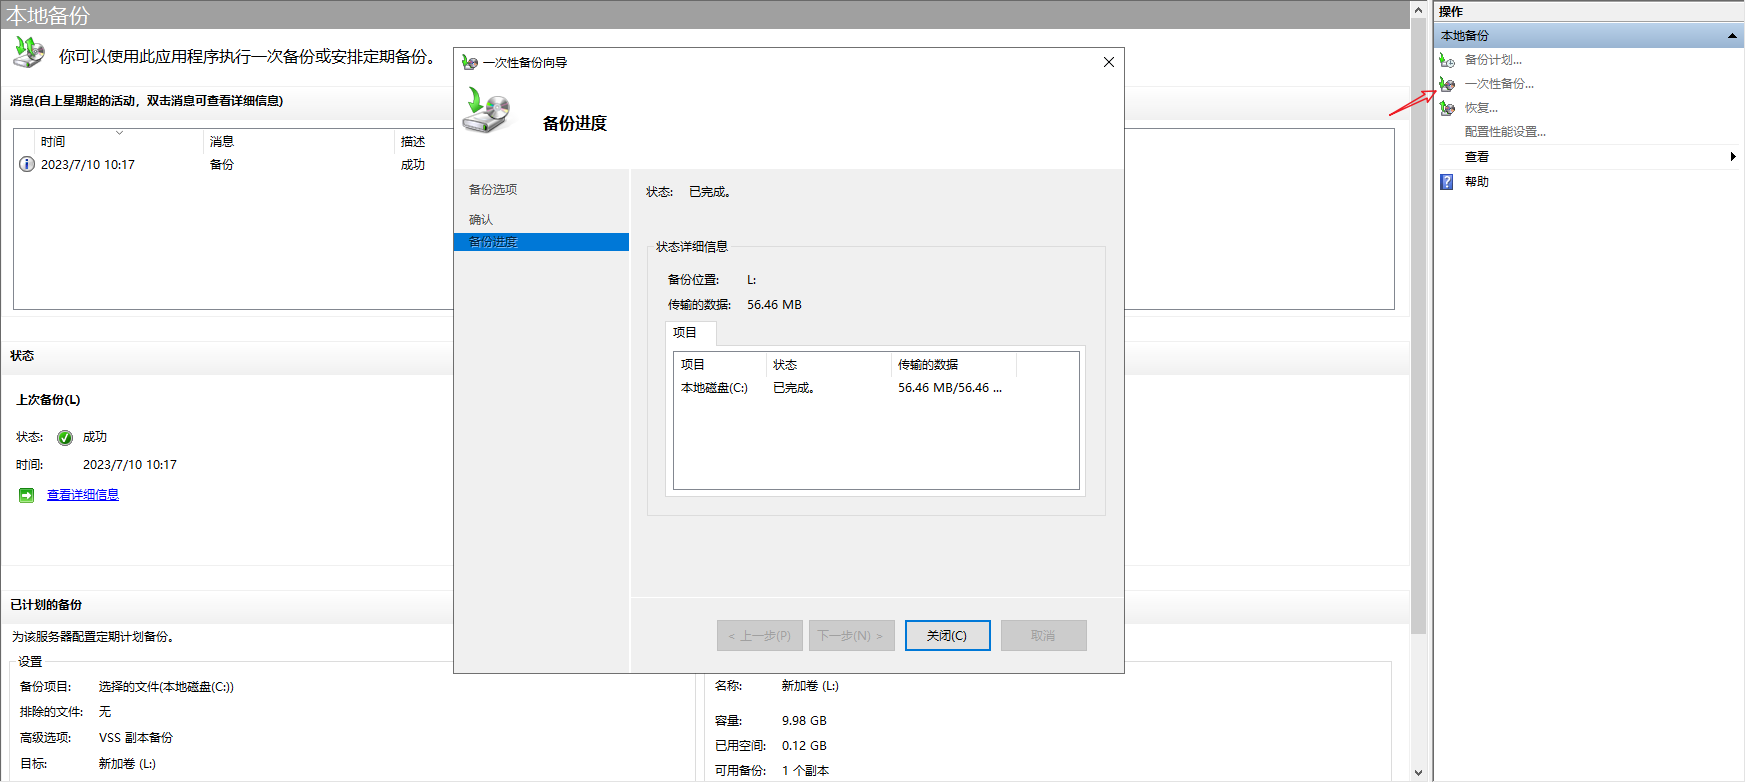Select the 2023/7/10 10:17 message row
Image resolution: width=1745 pixels, height=782 pixels.
click(x=235, y=165)
